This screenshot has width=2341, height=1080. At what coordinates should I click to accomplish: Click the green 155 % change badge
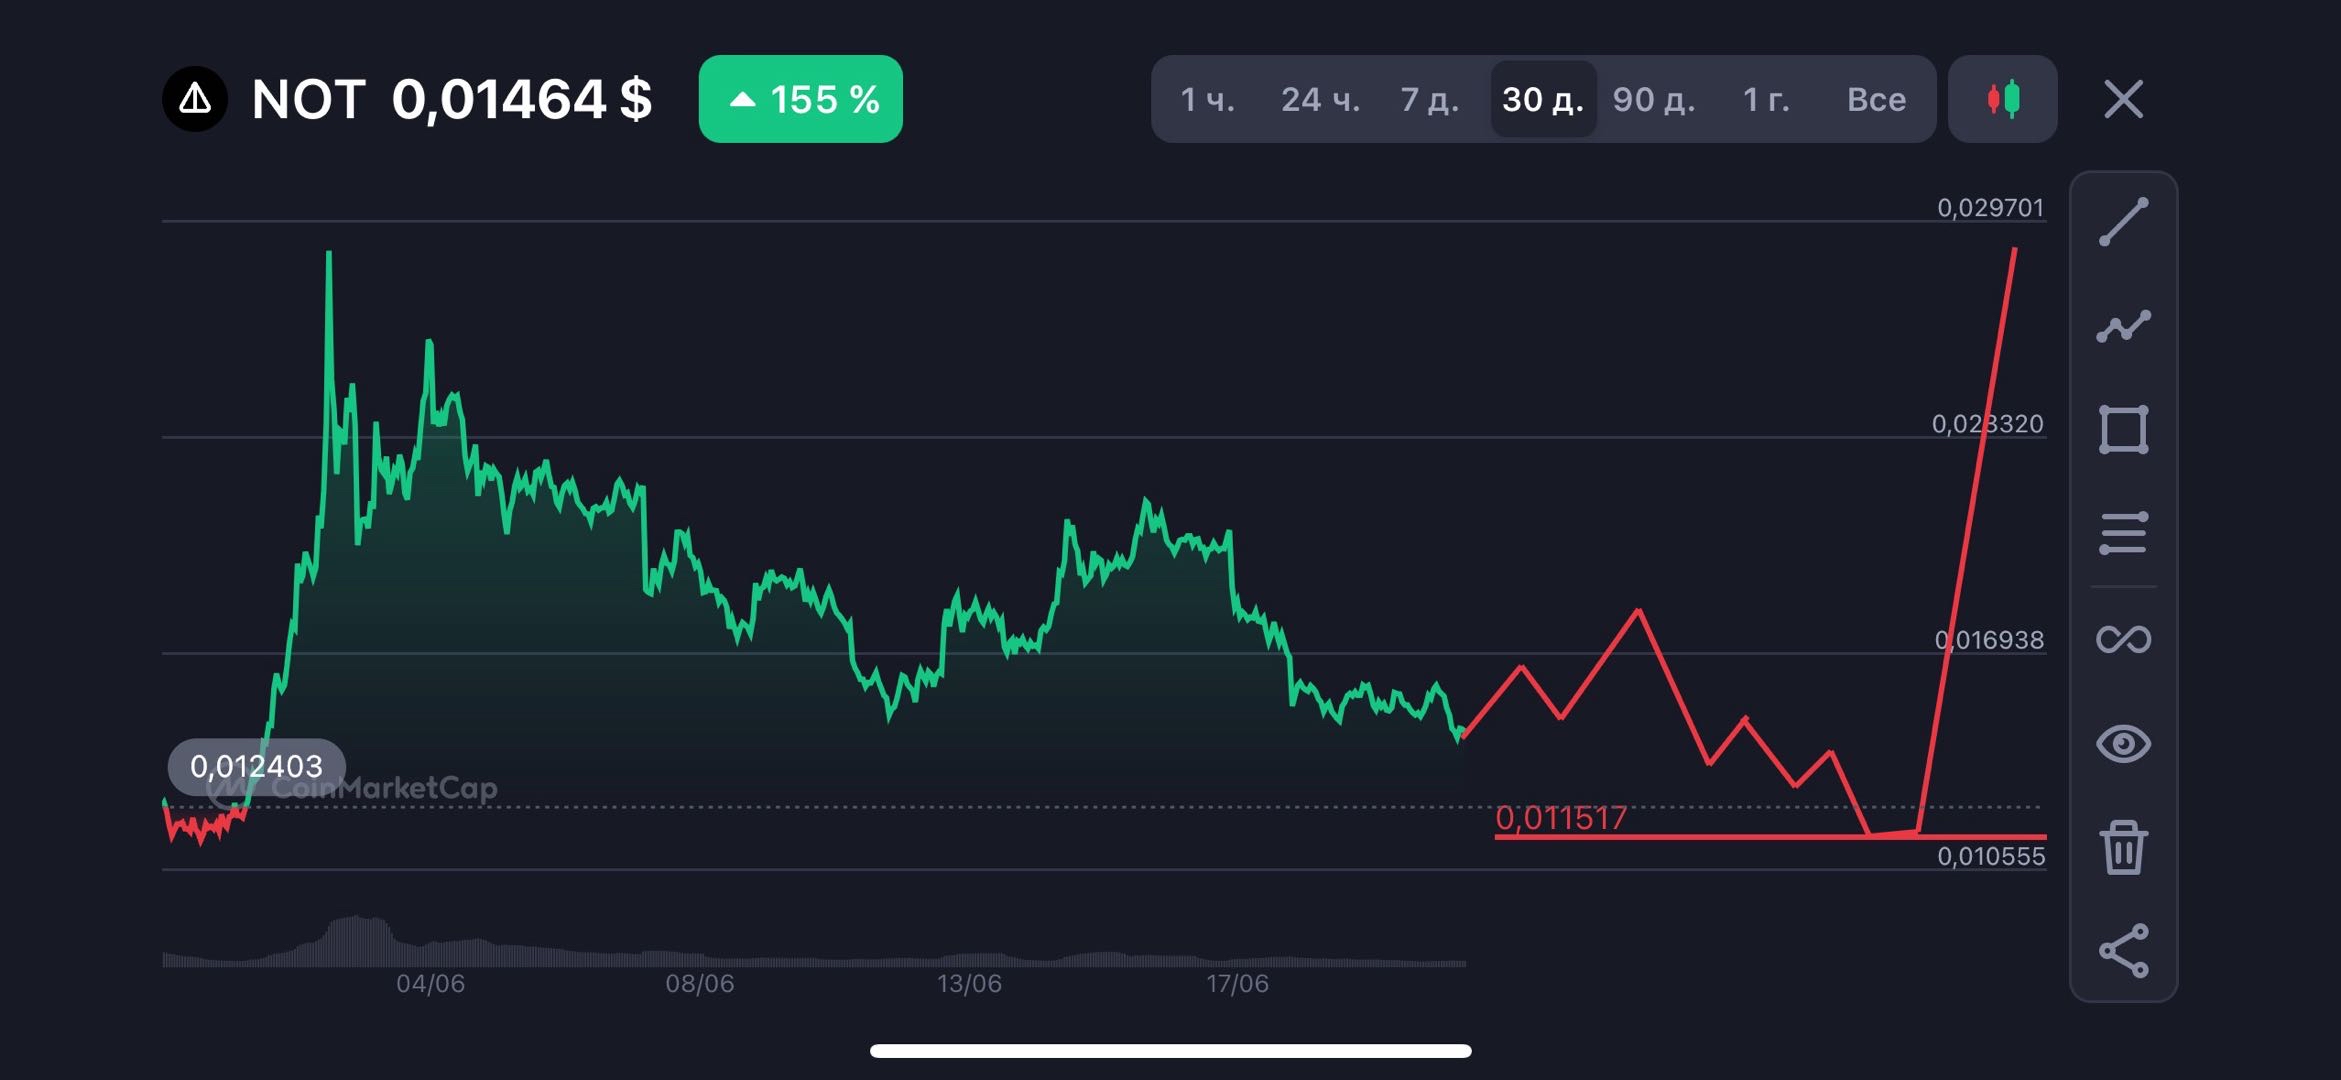[801, 99]
